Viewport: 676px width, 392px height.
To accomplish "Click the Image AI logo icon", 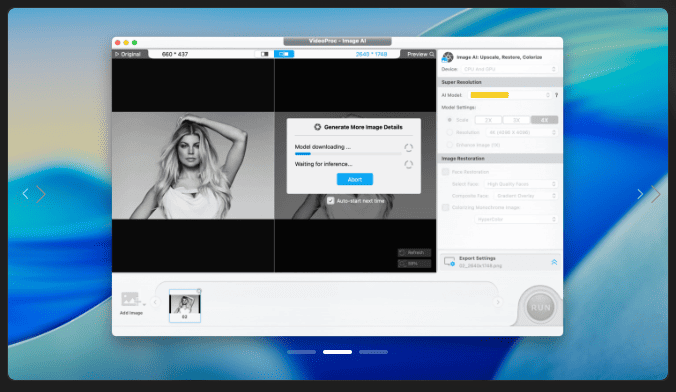I will point(448,57).
